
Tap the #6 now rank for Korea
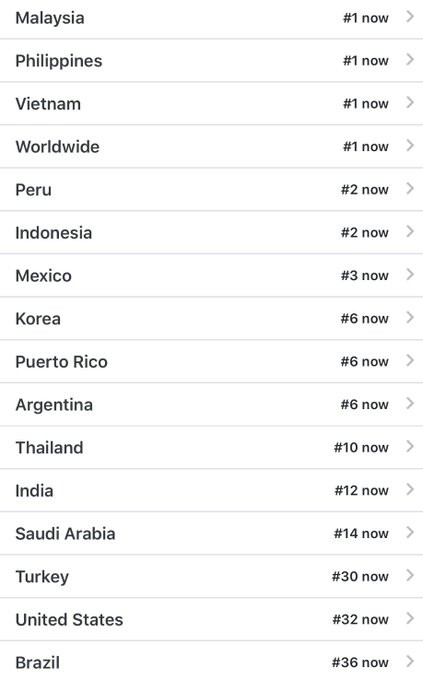point(364,318)
